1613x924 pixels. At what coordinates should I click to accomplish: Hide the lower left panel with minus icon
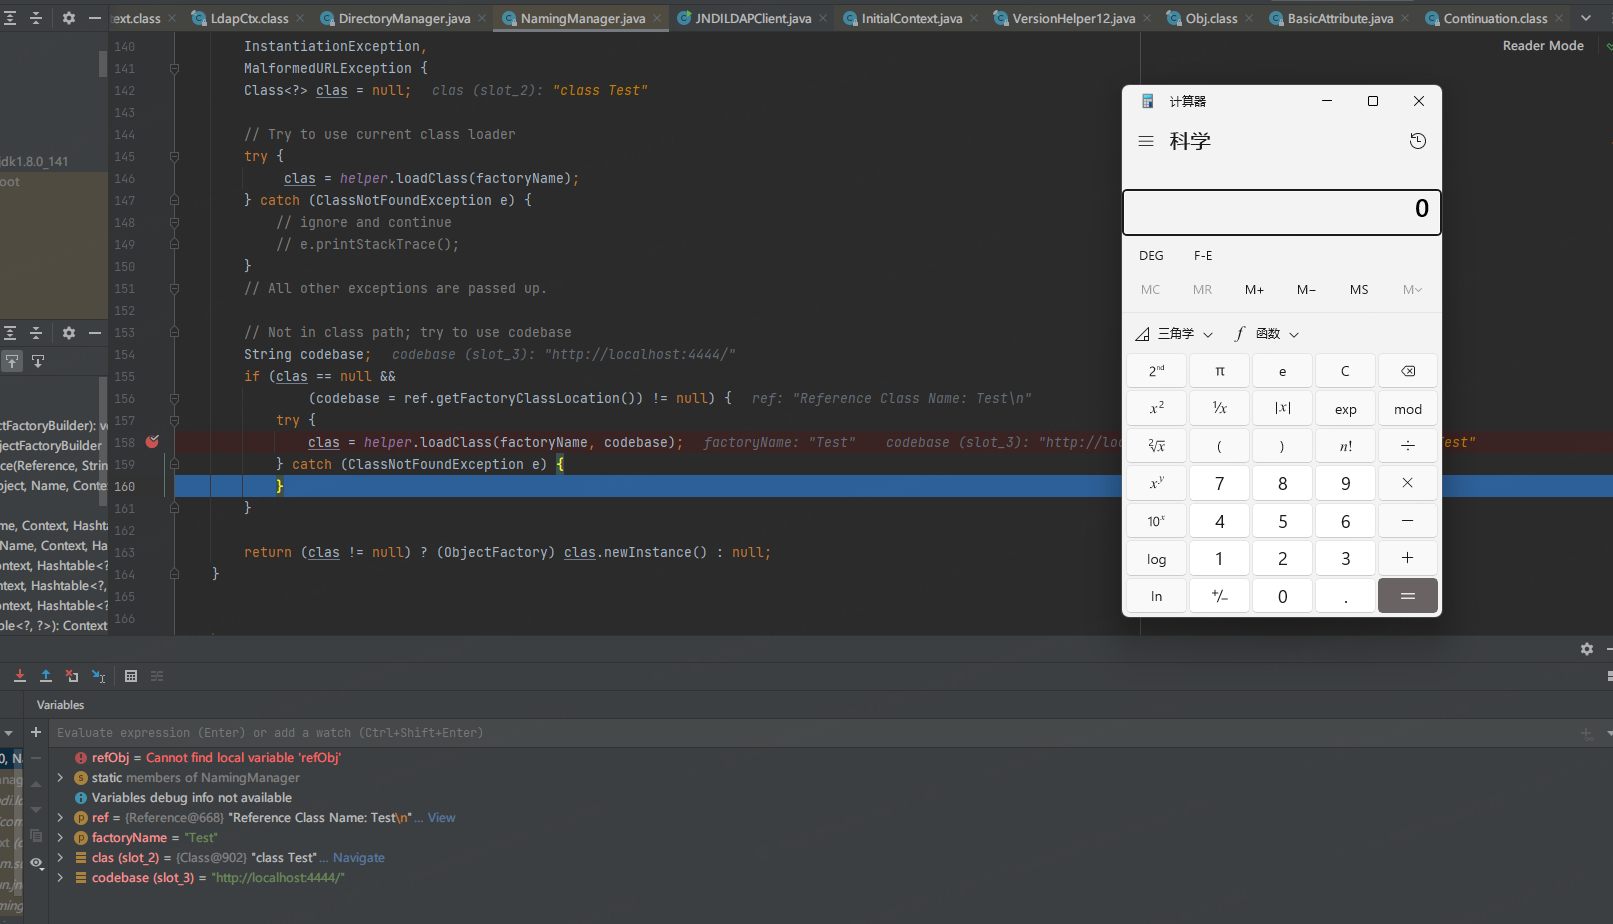click(95, 333)
